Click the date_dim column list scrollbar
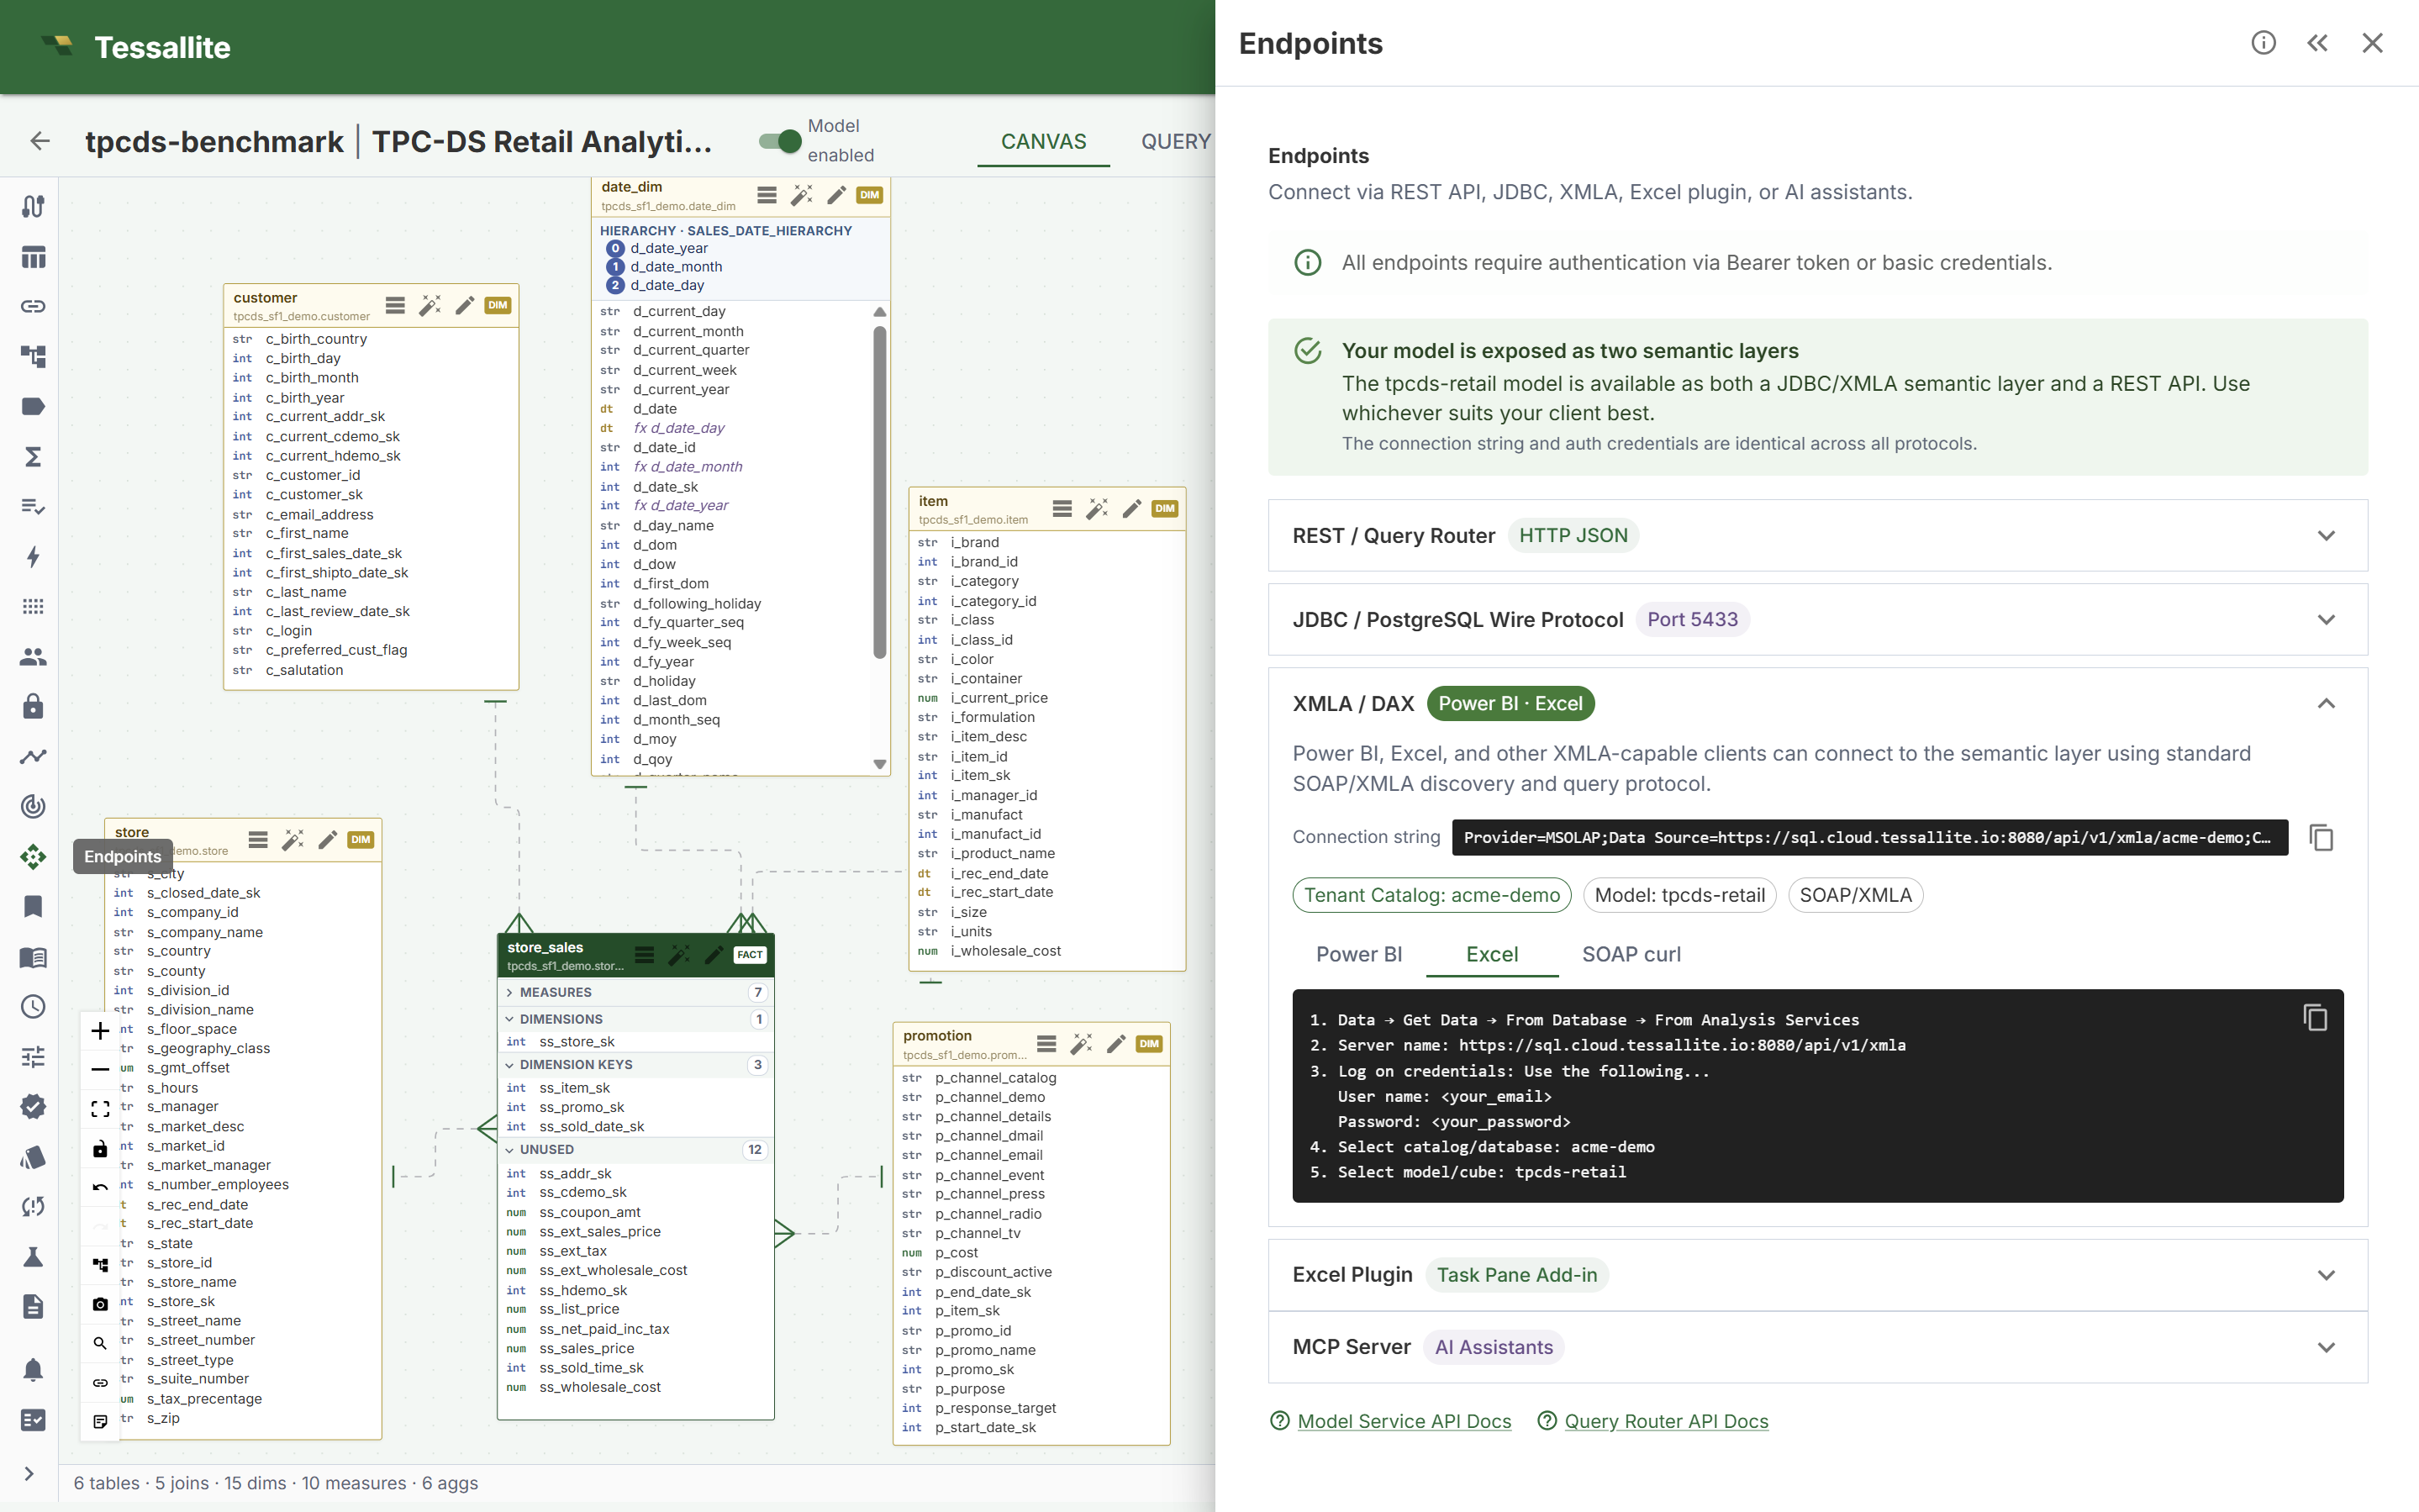This screenshot has width=2419, height=1512. tap(880, 493)
